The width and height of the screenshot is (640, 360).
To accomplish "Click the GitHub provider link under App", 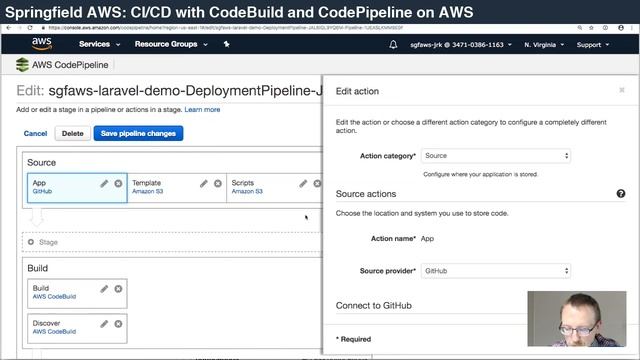I will [42, 191].
